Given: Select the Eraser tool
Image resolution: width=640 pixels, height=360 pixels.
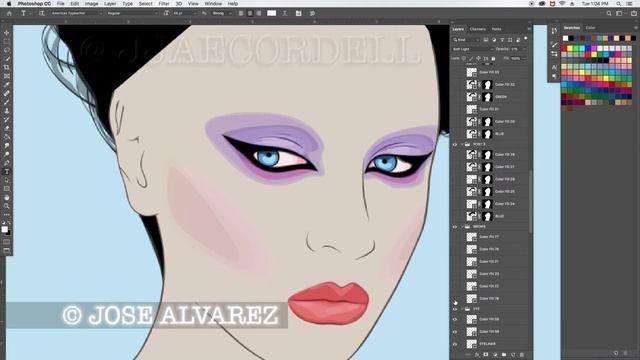Looking at the screenshot, I should click(x=7, y=128).
